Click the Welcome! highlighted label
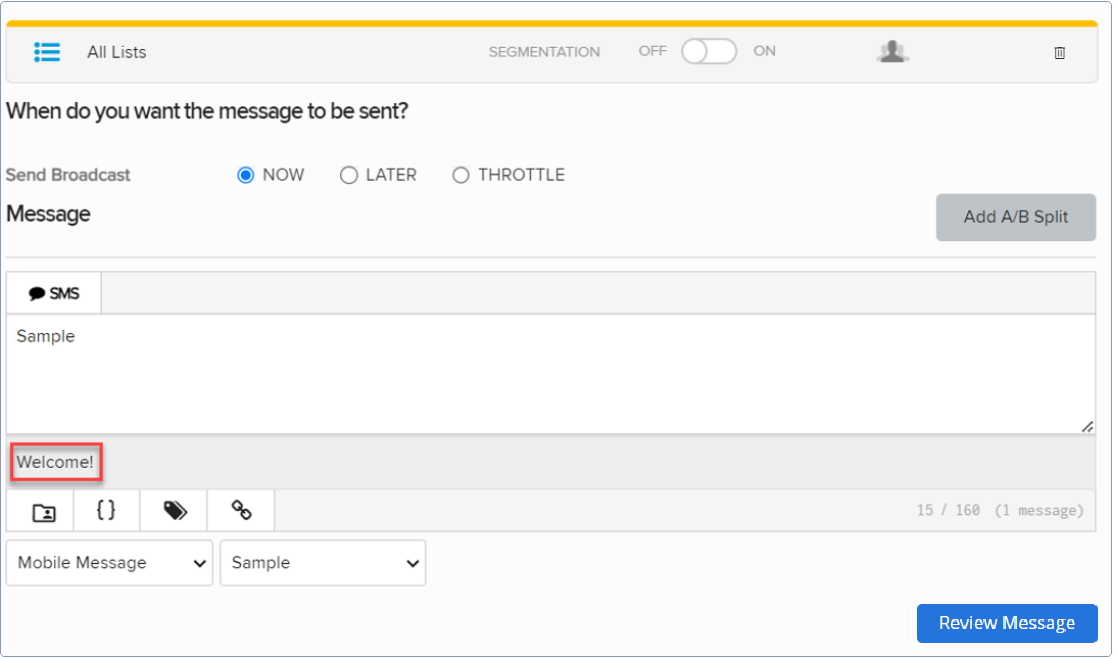 coord(55,462)
